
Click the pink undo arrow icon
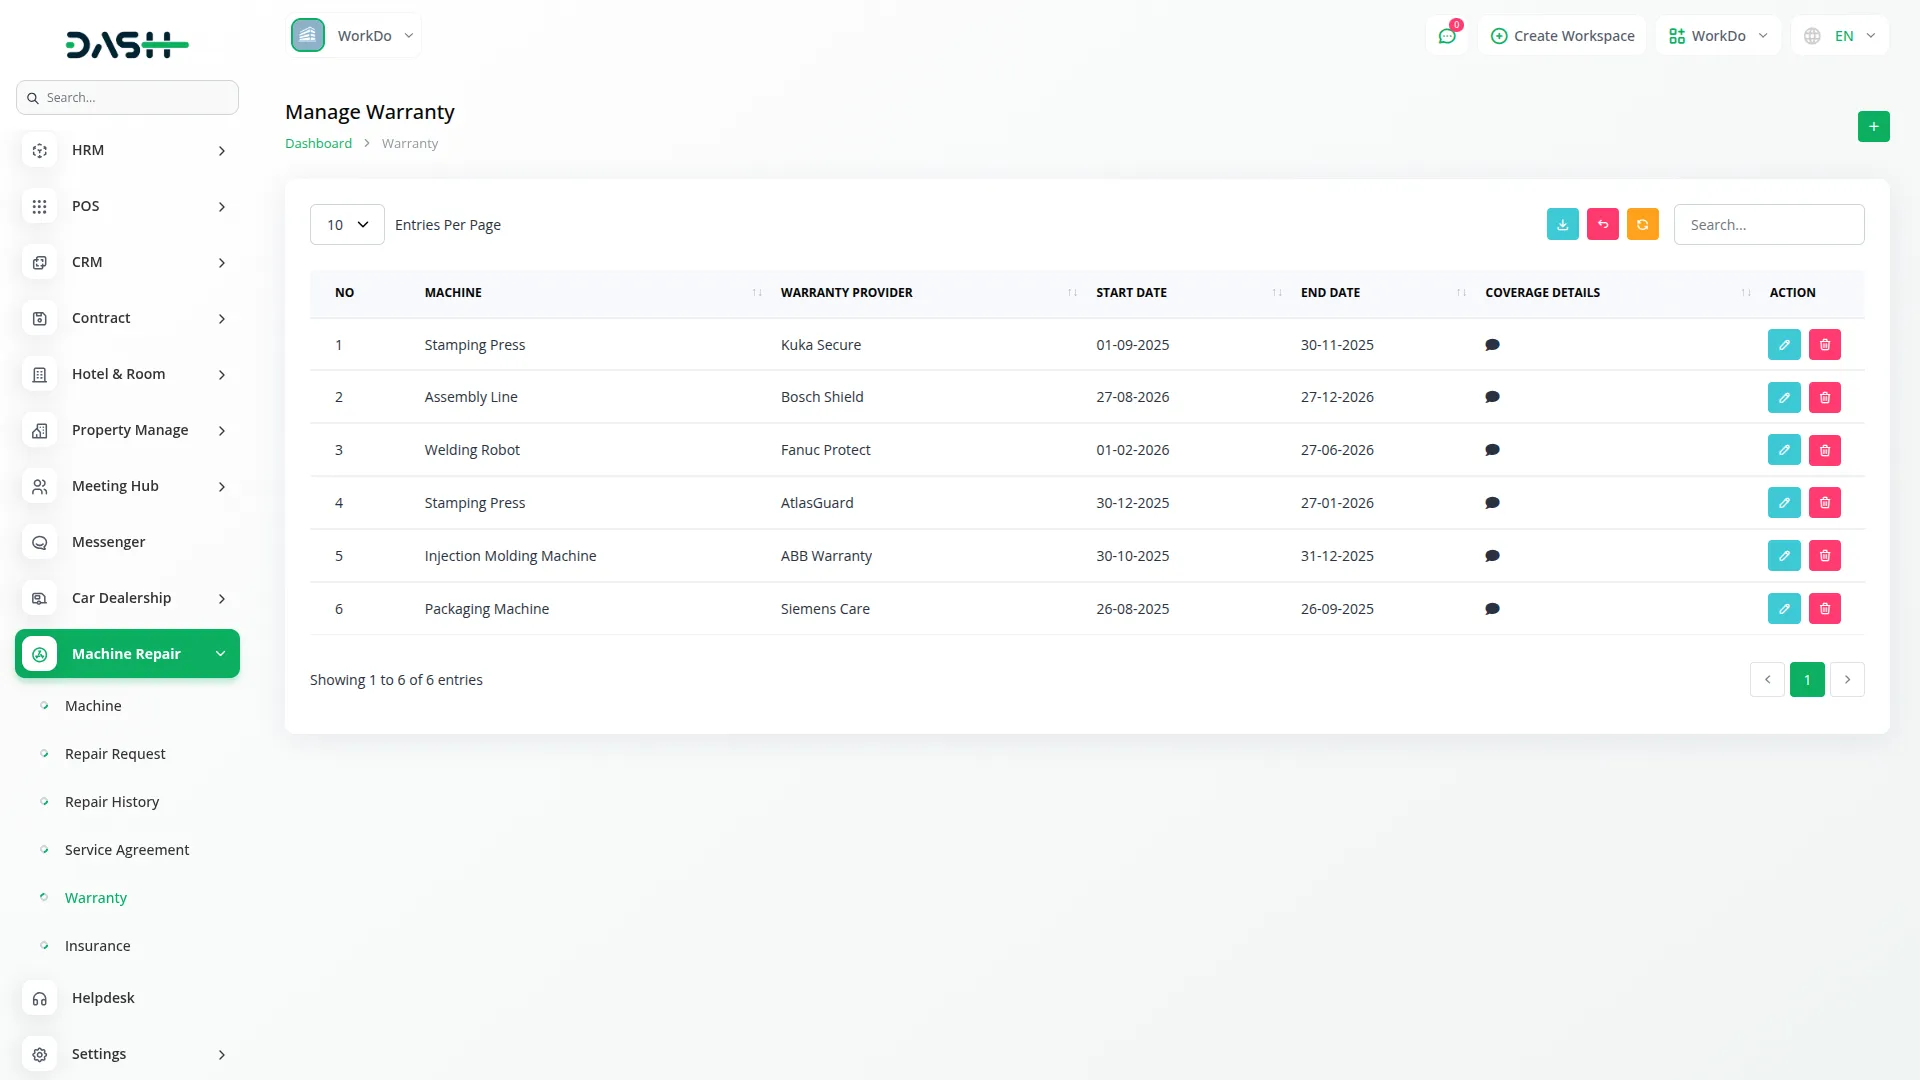point(1603,224)
